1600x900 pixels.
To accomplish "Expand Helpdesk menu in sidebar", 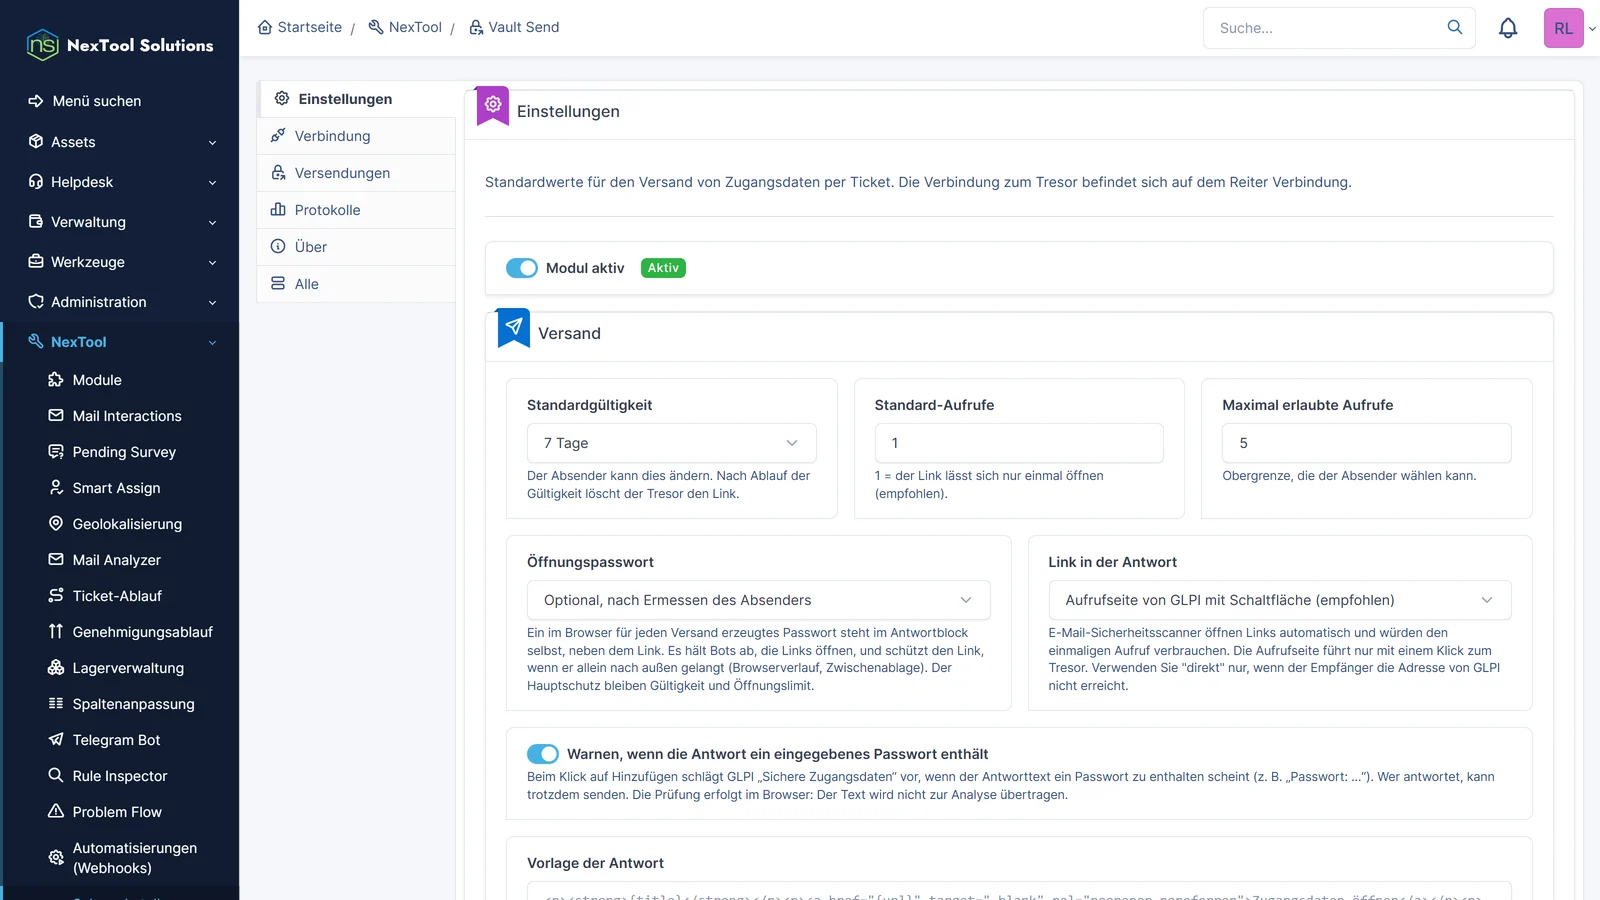I will [x=120, y=182].
